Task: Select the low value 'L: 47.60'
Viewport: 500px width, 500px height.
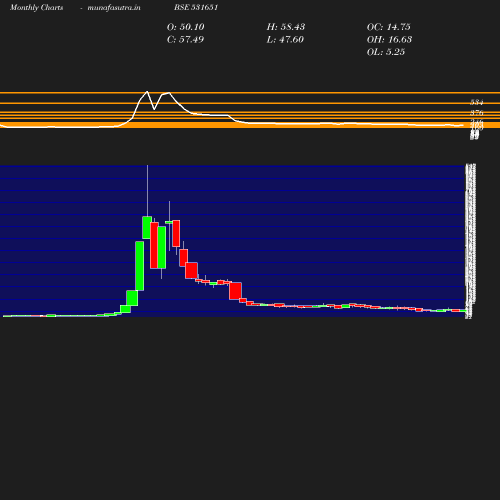Action: tap(285, 40)
